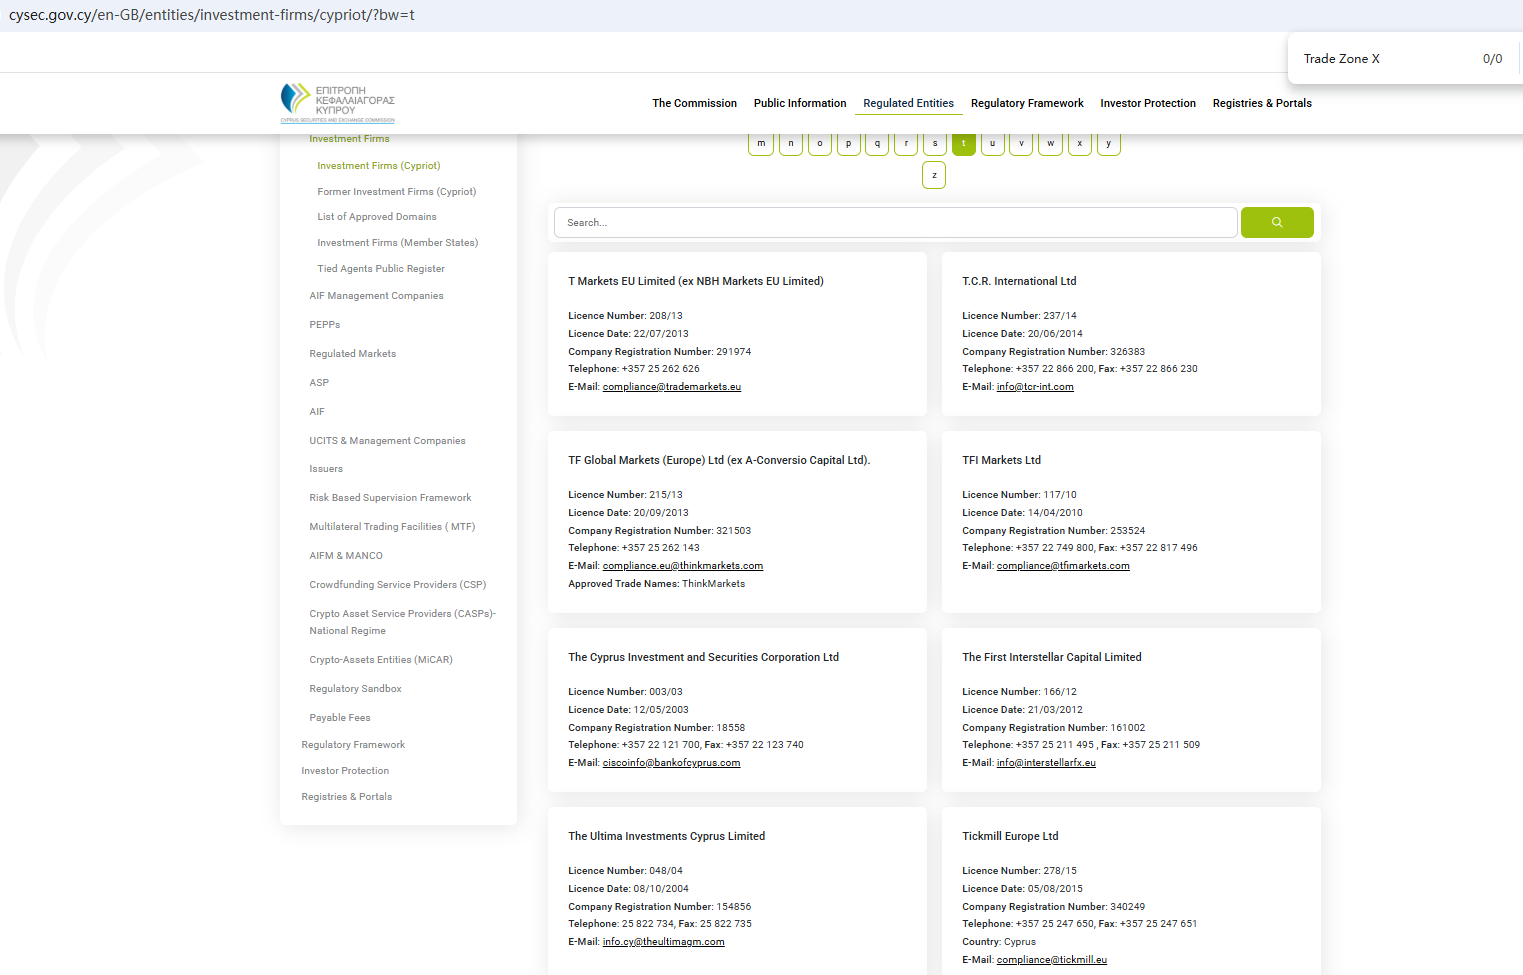This screenshot has width=1523, height=975.
Task: Select letter 'z' filter button
Action: [x=934, y=175]
